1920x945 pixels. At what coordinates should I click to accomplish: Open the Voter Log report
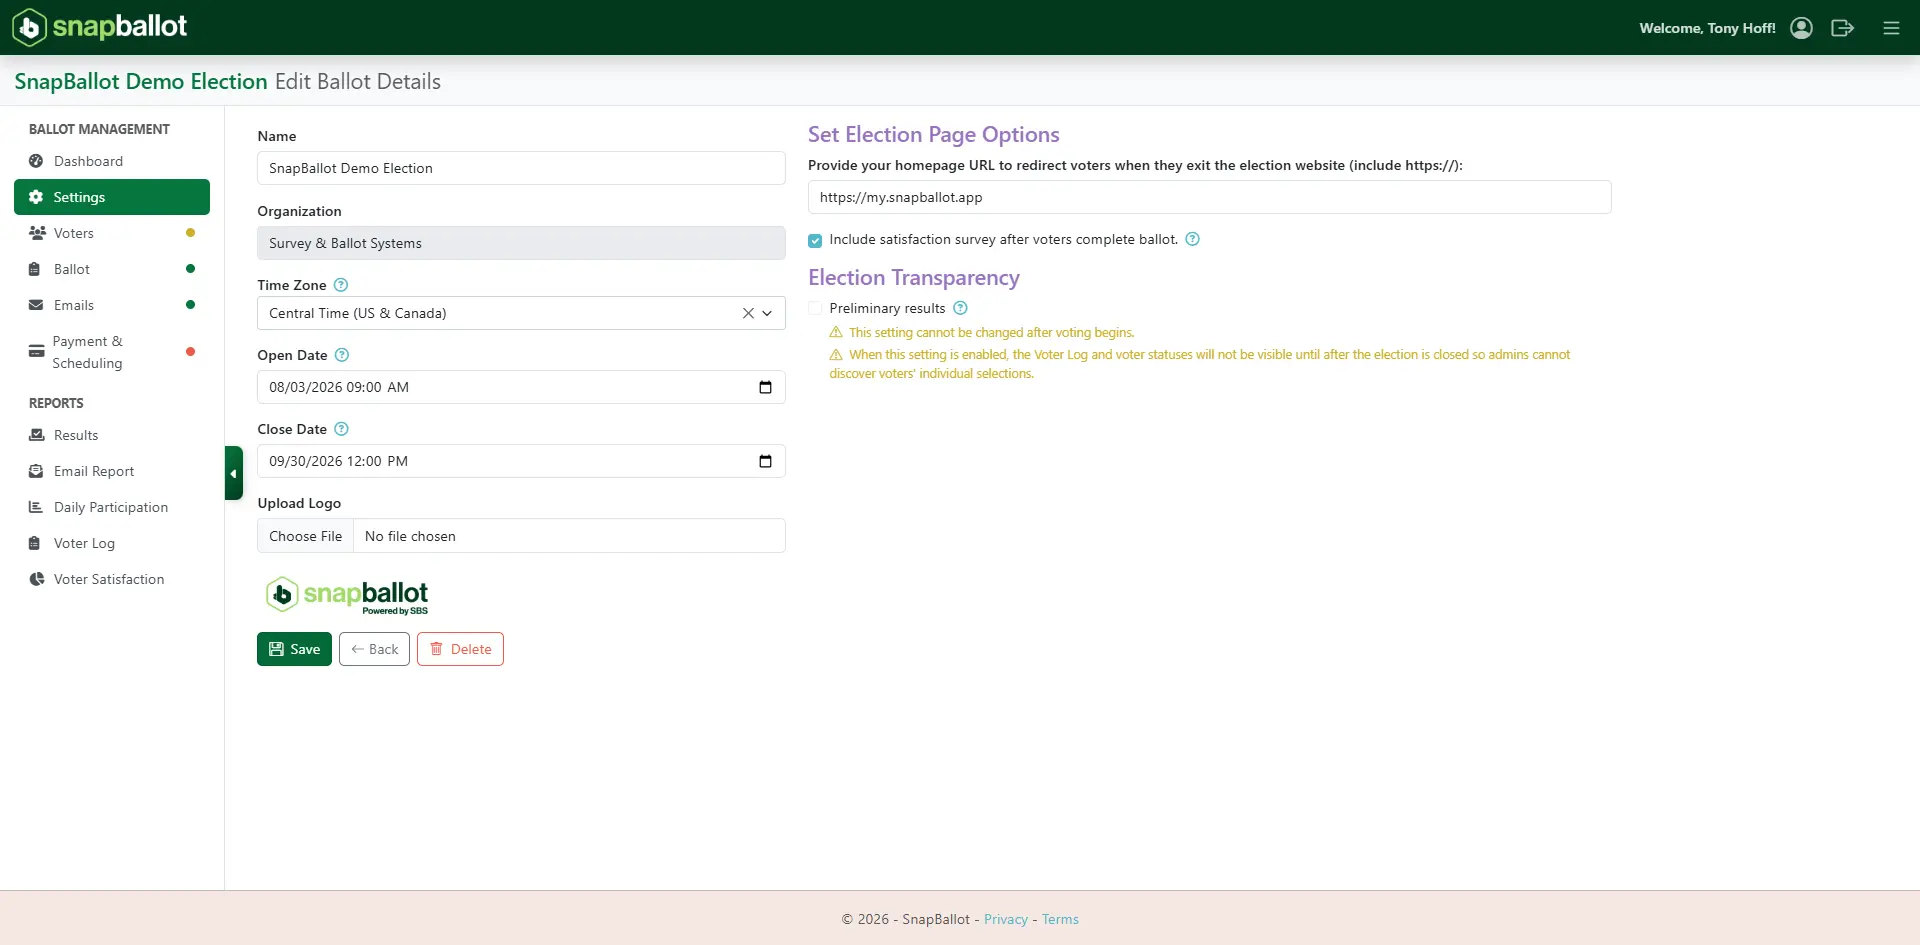[112, 543]
